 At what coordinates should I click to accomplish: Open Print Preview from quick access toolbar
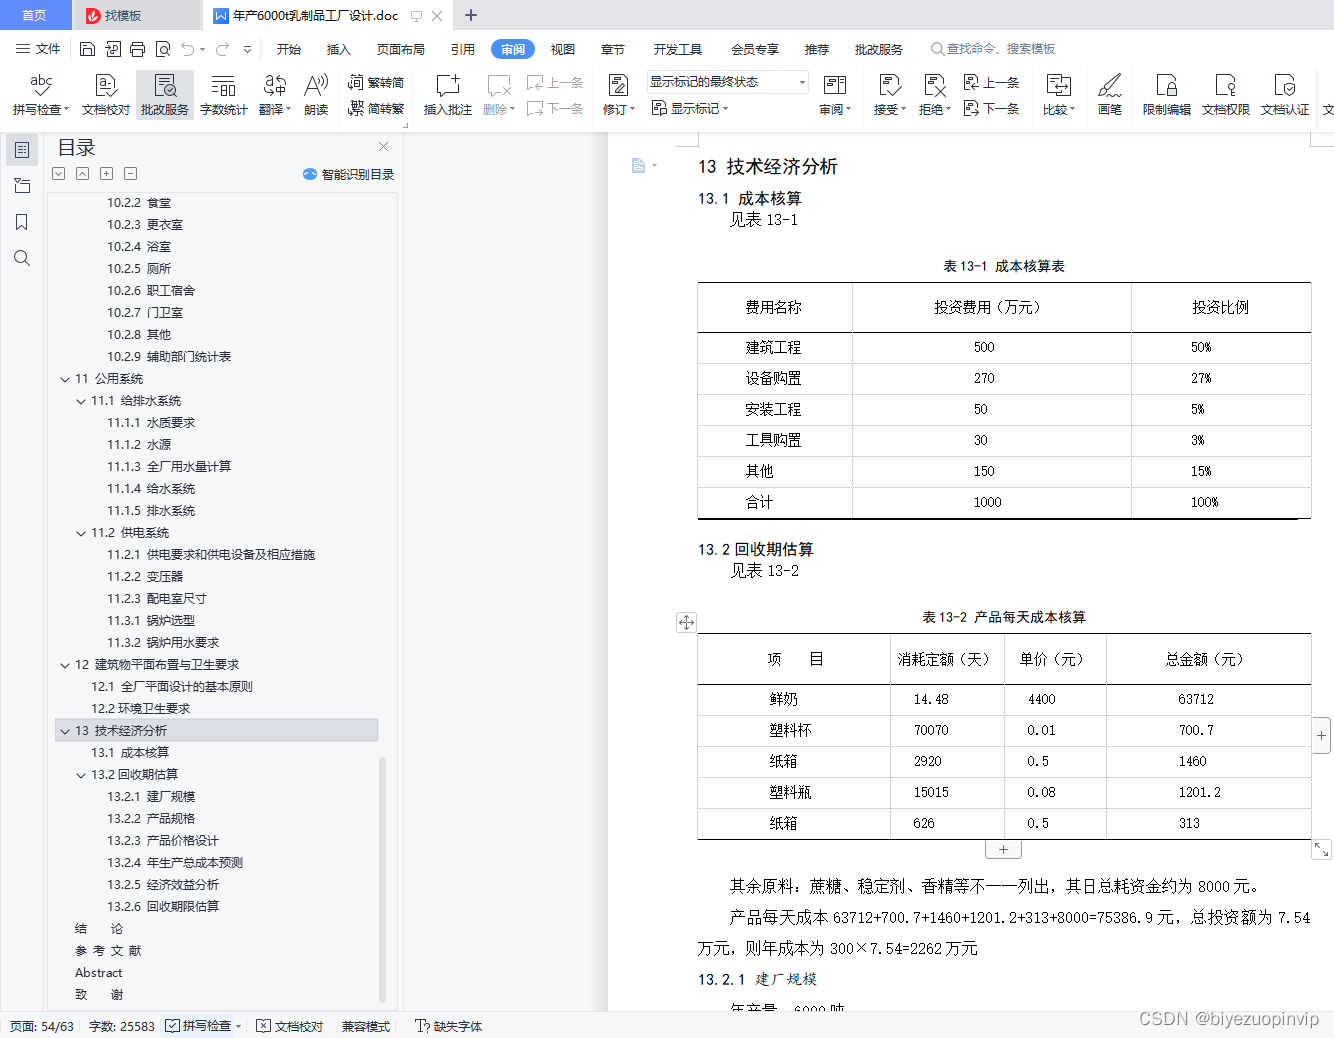click(162, 49)
